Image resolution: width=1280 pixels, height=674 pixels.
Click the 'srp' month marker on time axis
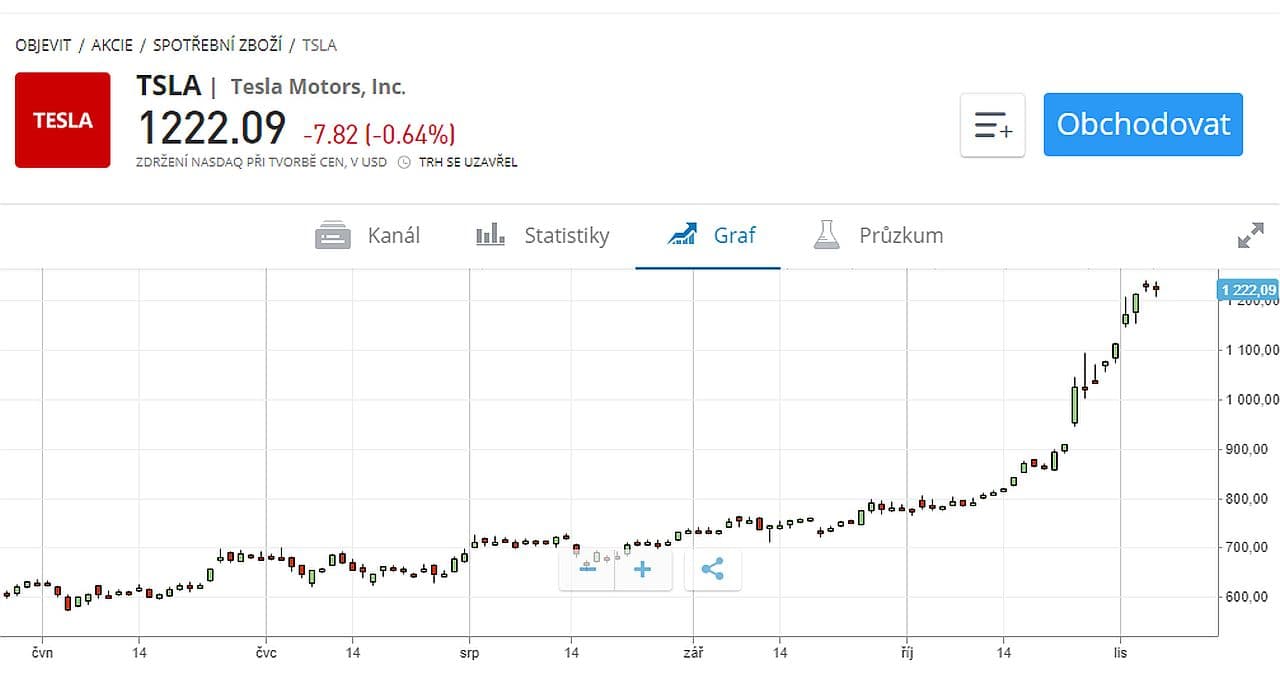click(x=469, y=653)
